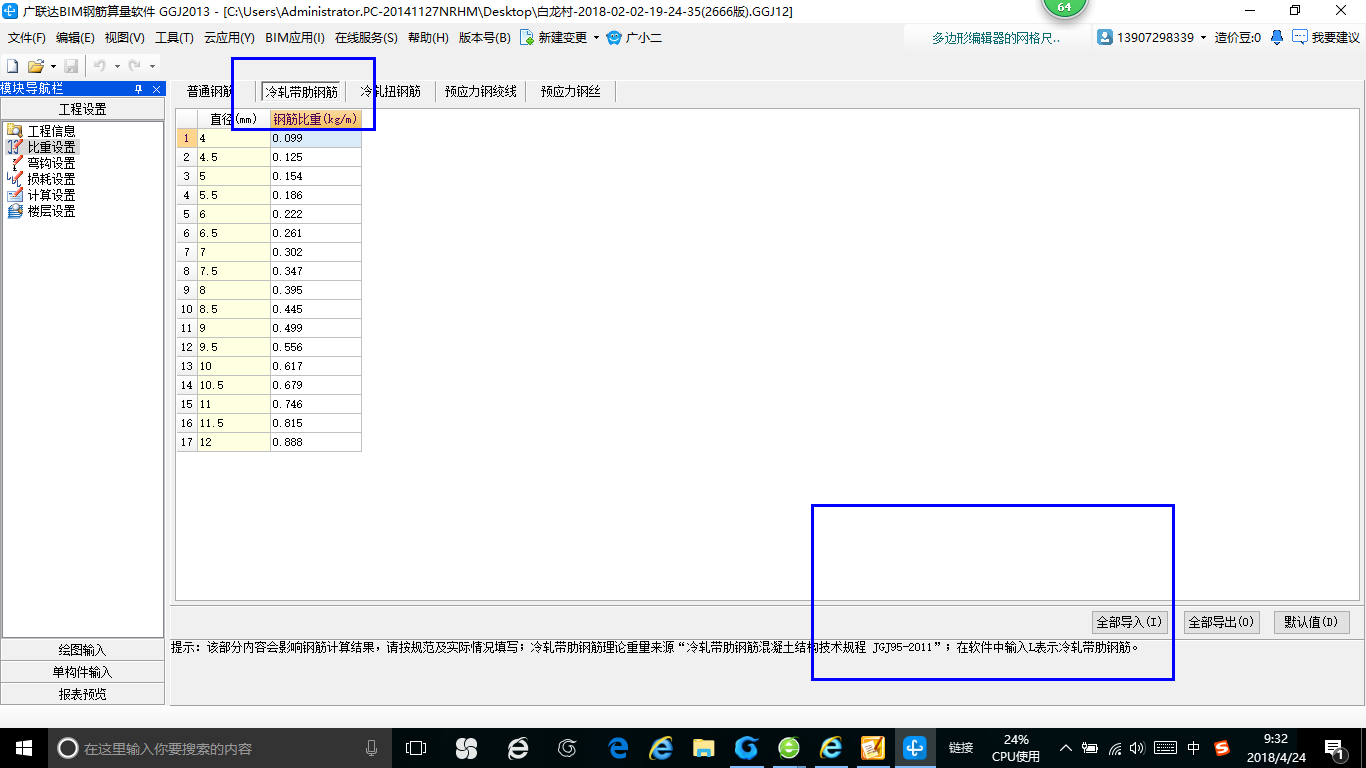Click the 钢筋比重(kg/m) column header
Viewport: 1366px width, 768px height.
pyautogui.click(x=315, y=119)
